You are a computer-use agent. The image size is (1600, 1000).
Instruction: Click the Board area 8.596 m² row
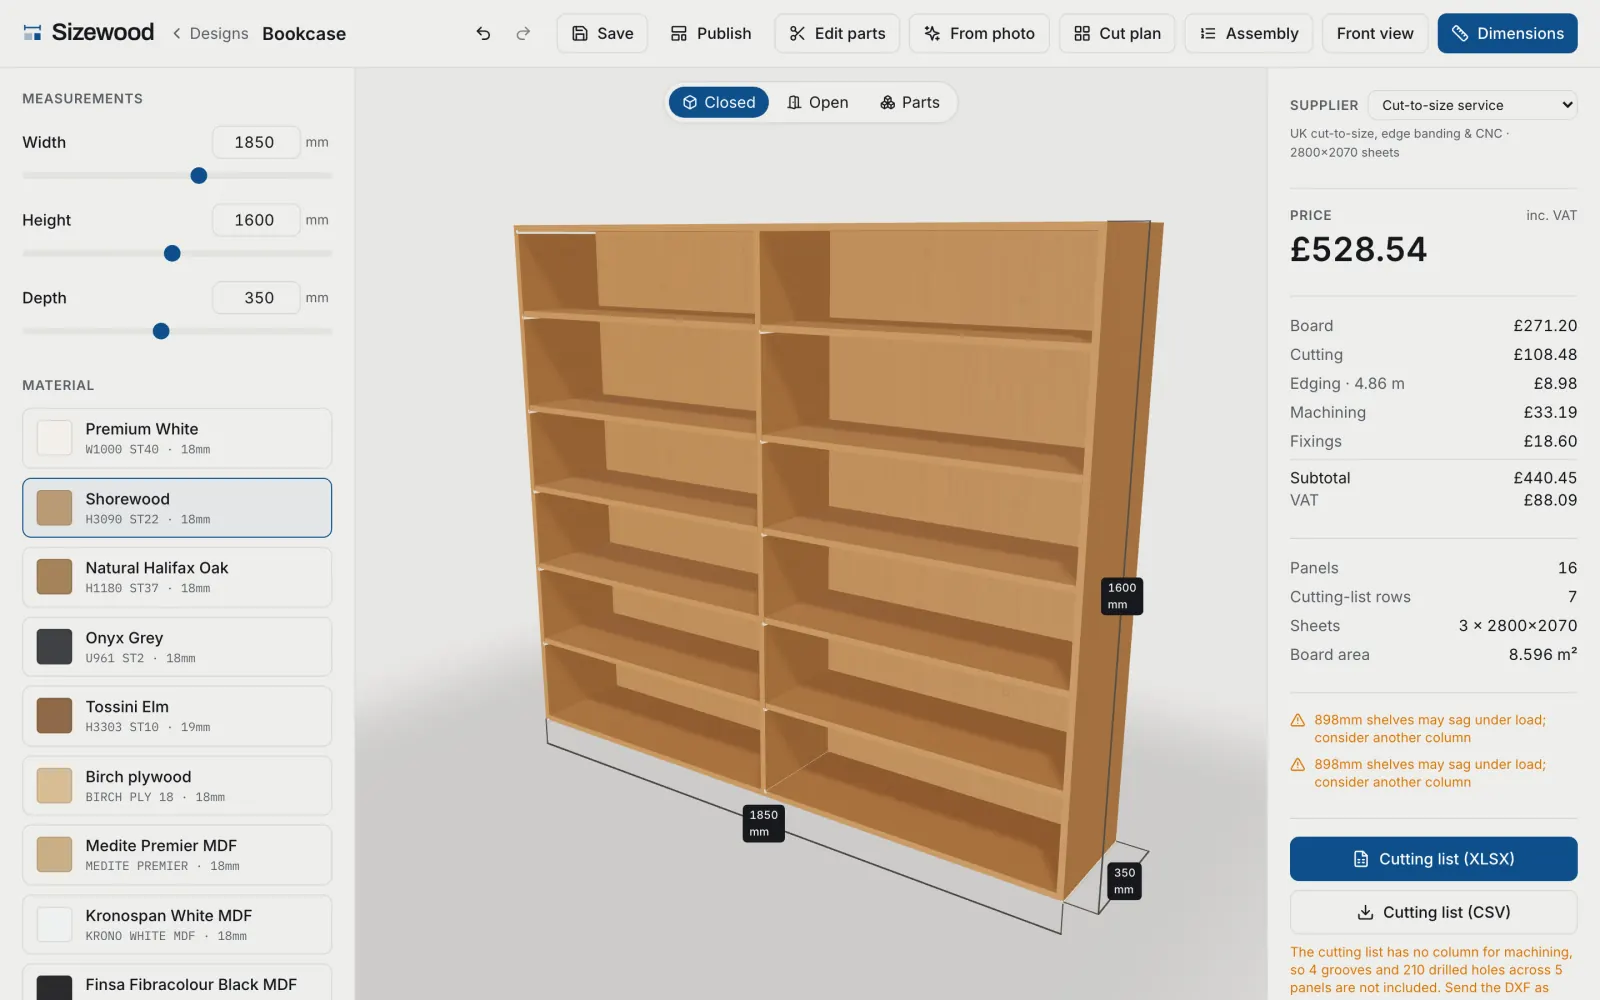[1433, 655]
